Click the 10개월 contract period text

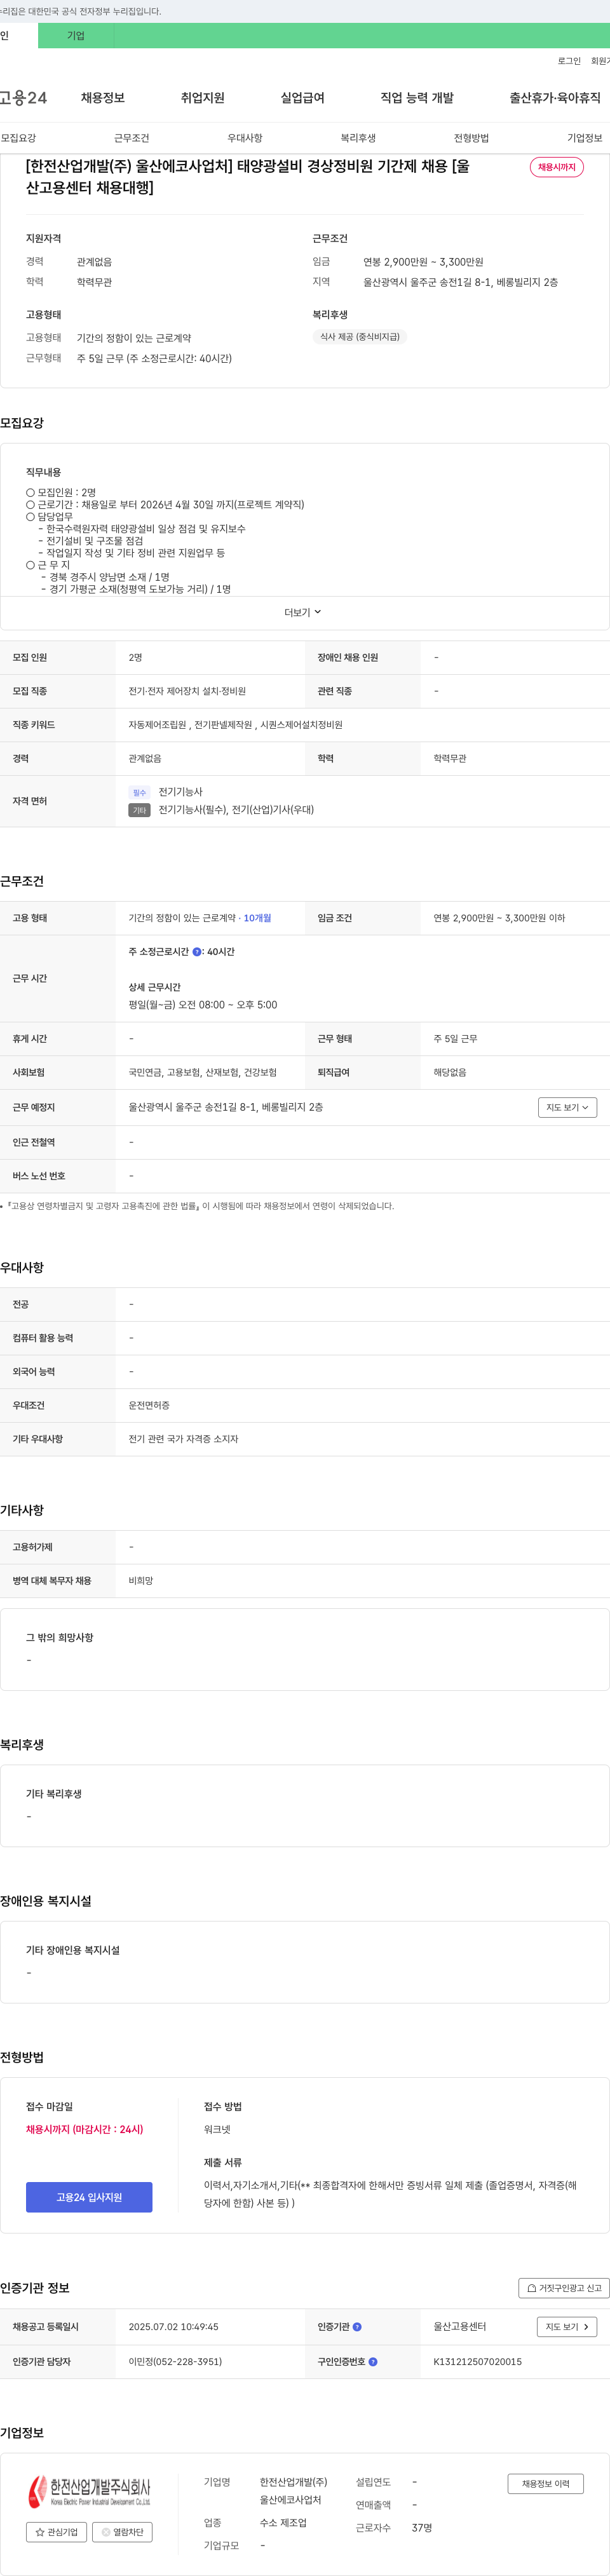pos(257,918)
